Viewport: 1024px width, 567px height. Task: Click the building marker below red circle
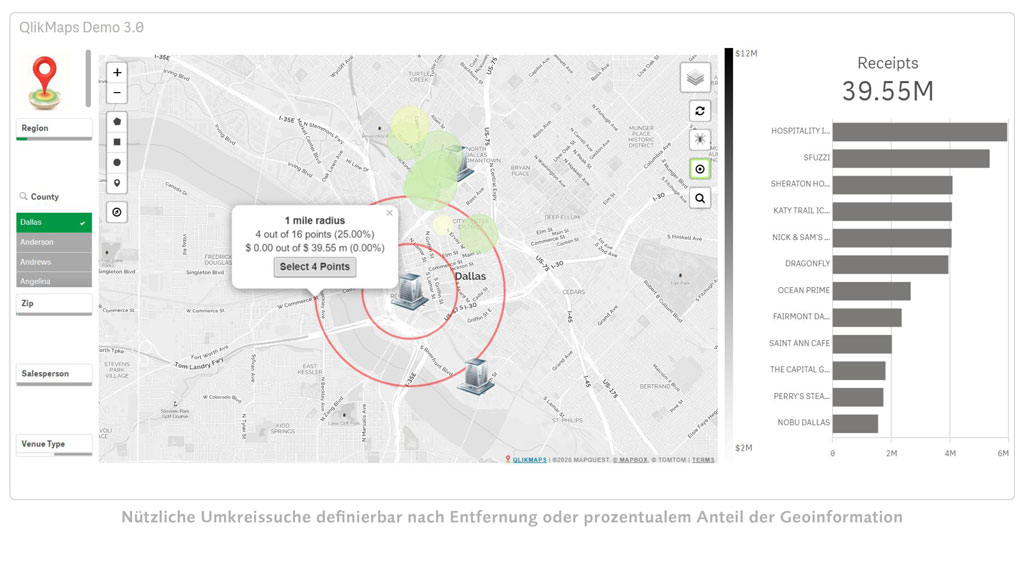[x=476, y=376]
